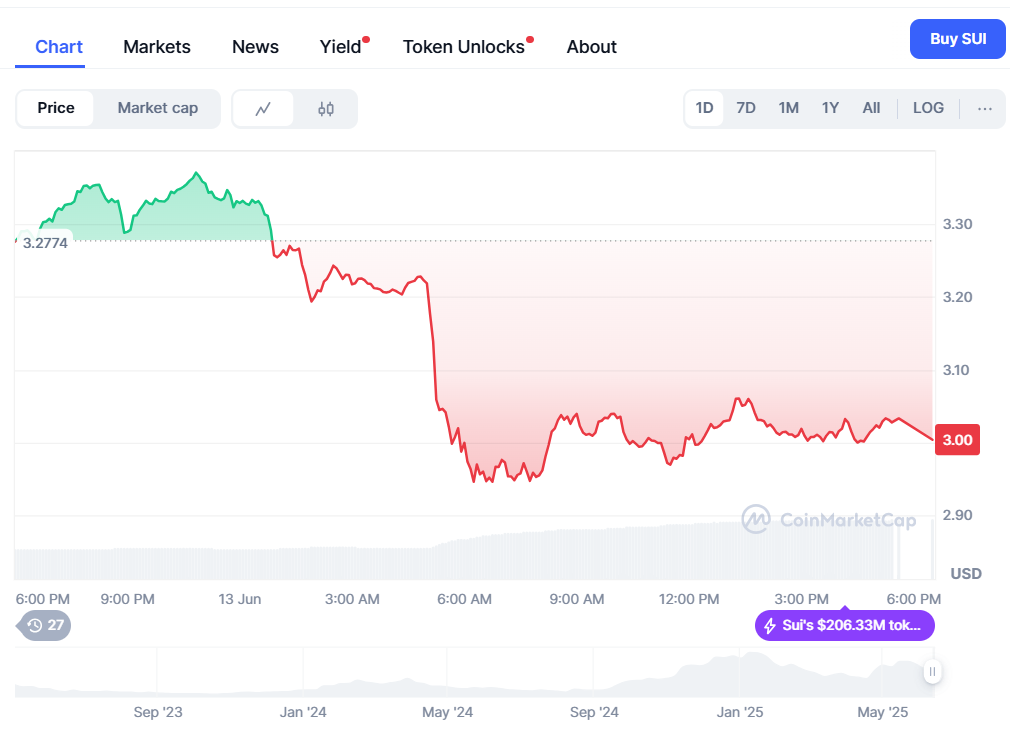Image resolution: width=1010 pixels, height=735 pixels.
Task: Click the 3.20 y-axis price label
Action: point(957,297)
